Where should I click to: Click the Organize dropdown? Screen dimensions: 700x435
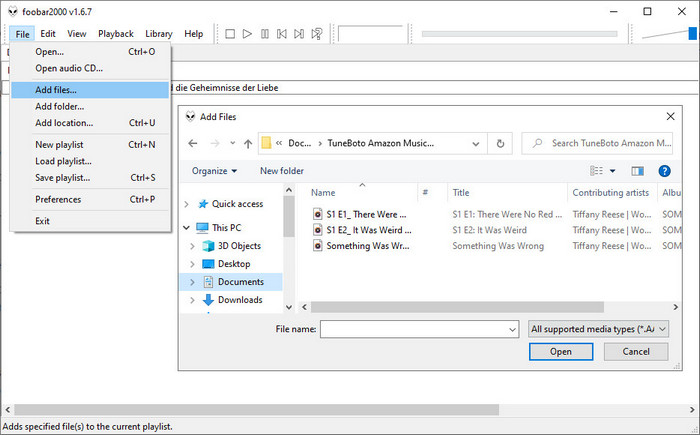[214, 171]
